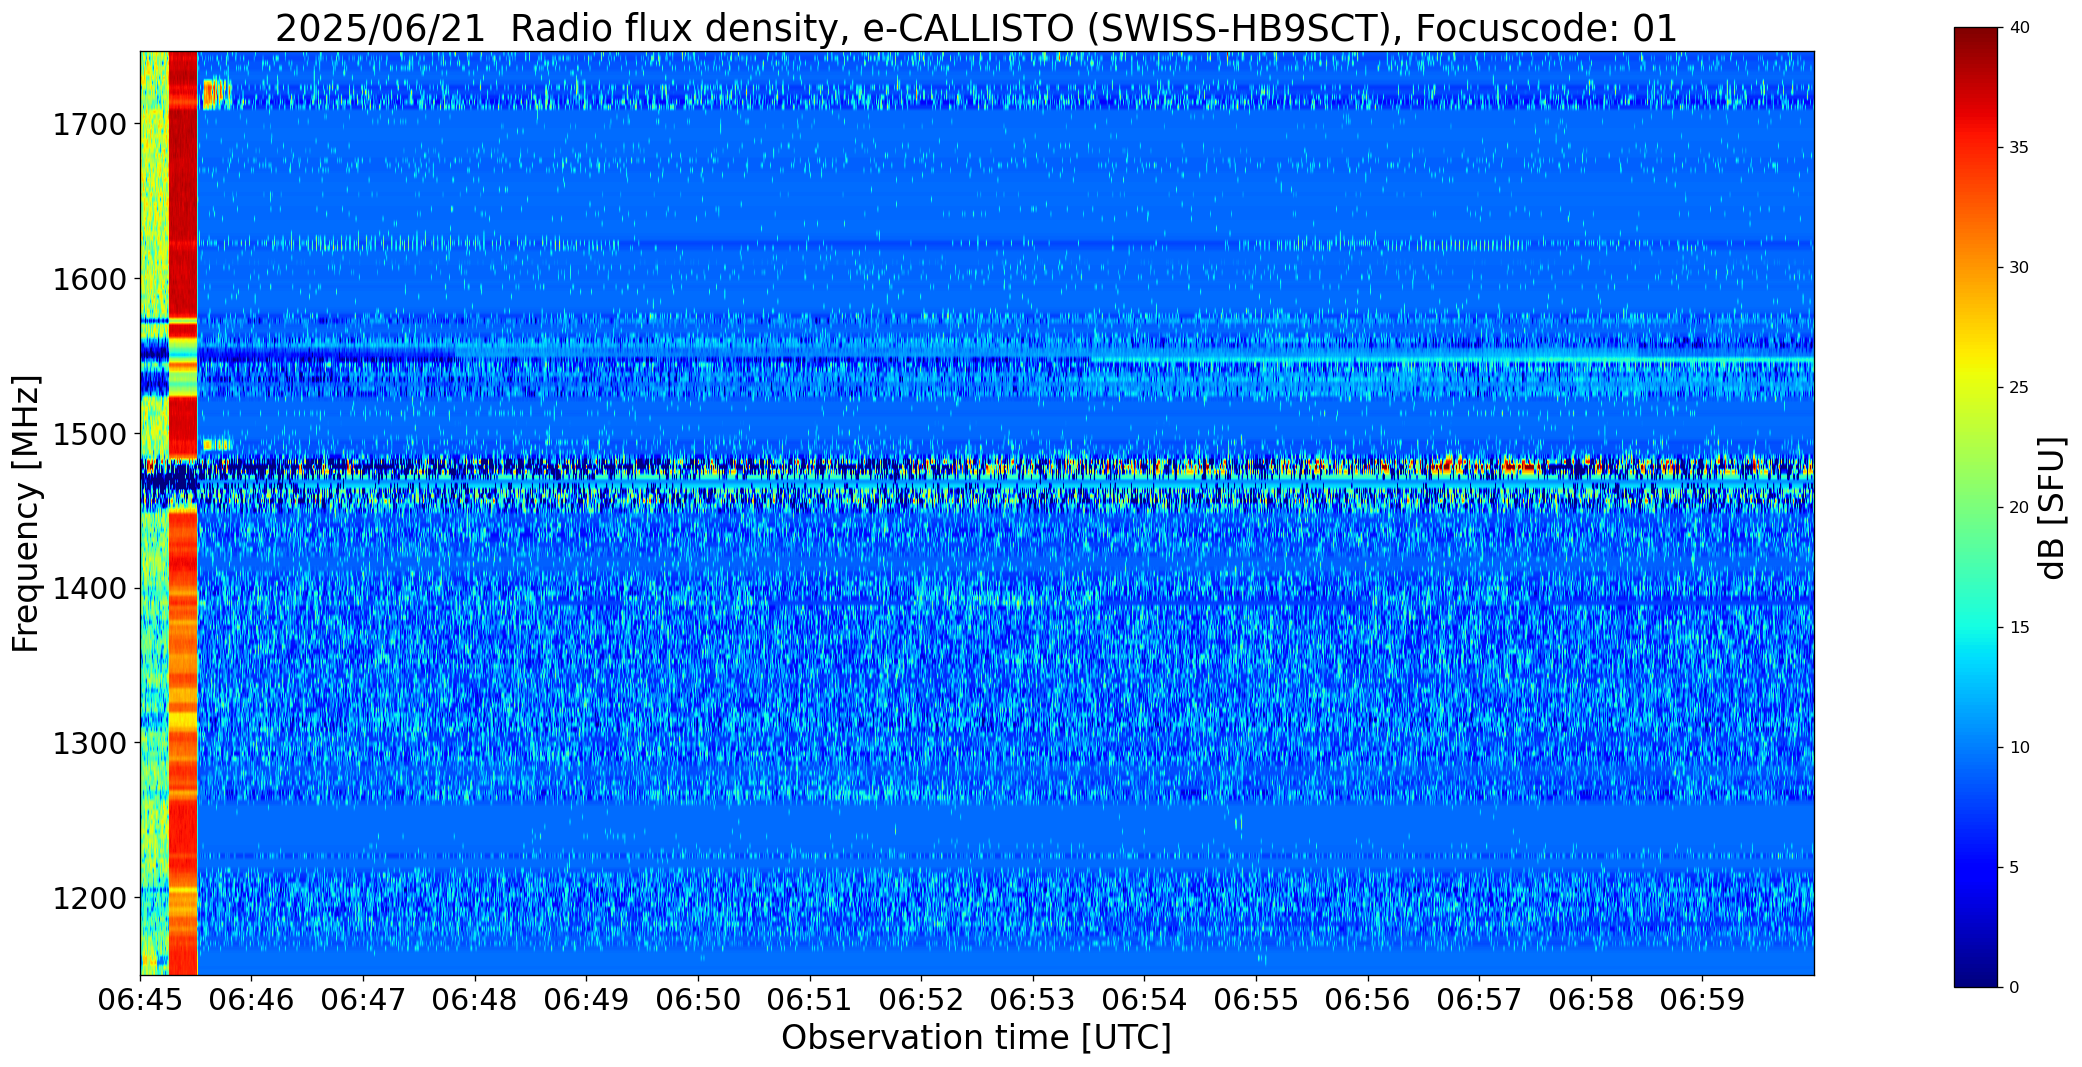Click the colorbar tick label 30
Viewport: 2082px width, 1067px height.
click(x=2019, y=268)
